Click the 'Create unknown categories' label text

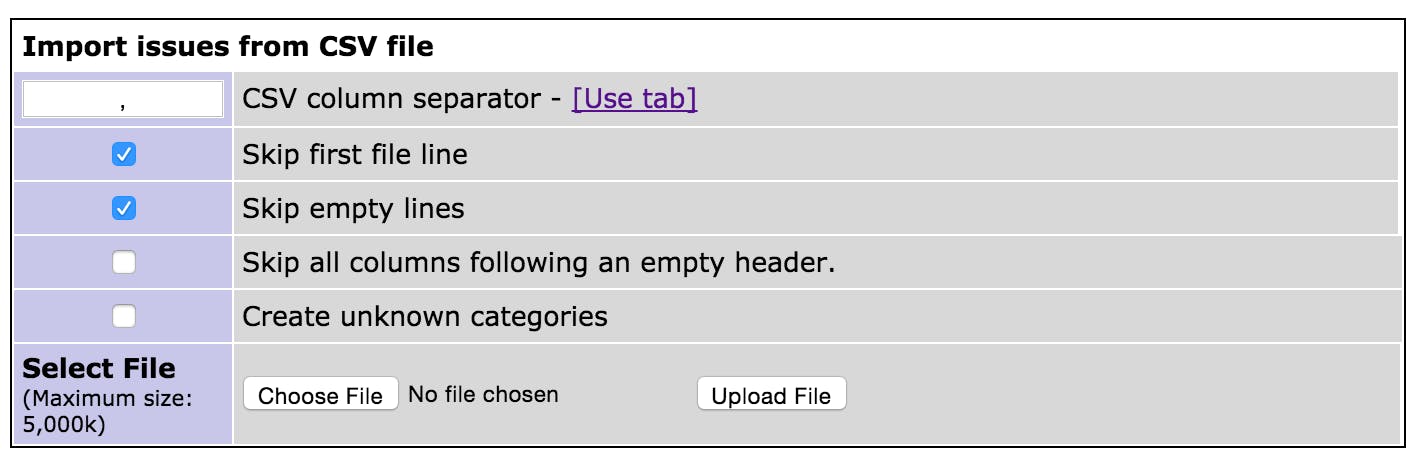pos(425,317)
